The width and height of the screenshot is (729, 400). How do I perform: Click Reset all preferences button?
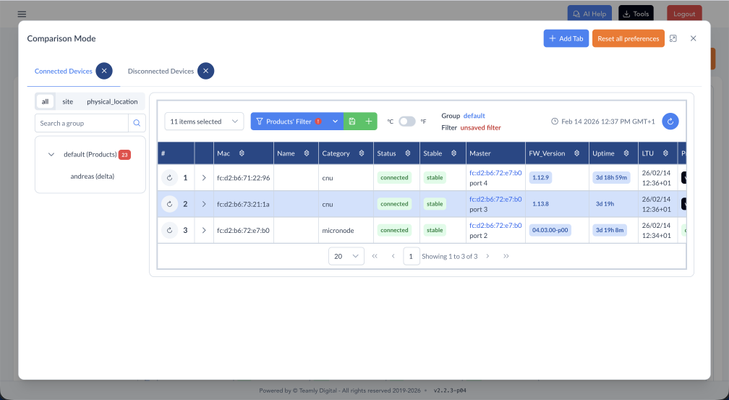tap(628, 39)
